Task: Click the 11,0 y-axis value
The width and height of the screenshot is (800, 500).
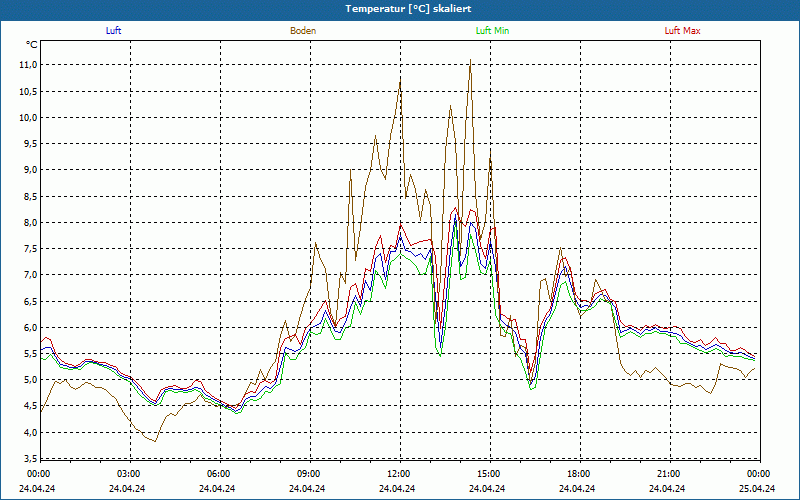Action: pos(28,65)
